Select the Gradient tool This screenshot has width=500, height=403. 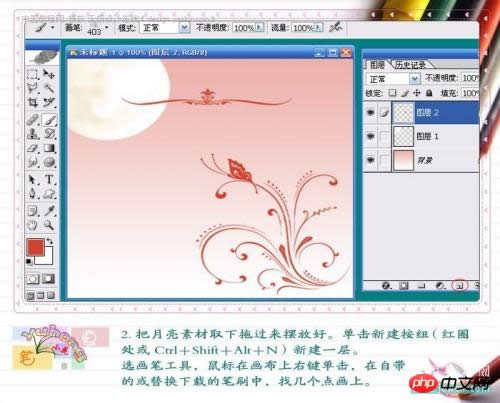pos(49,148)
